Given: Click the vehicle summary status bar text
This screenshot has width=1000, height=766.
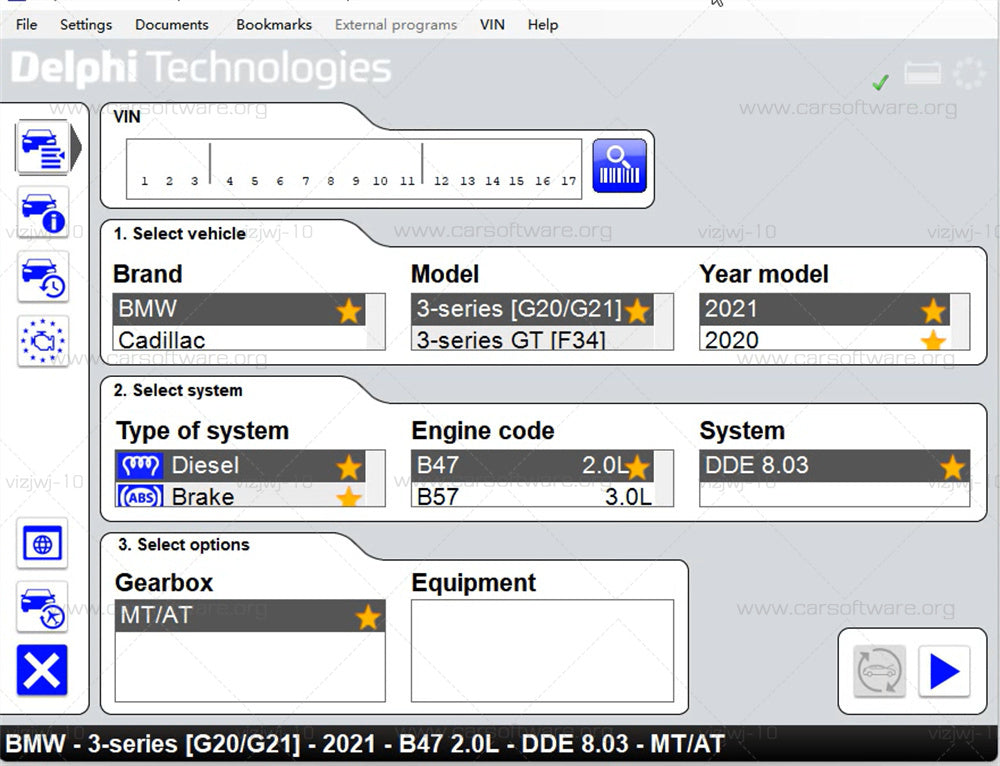Looking at the screenshot, I should [365, 744].
